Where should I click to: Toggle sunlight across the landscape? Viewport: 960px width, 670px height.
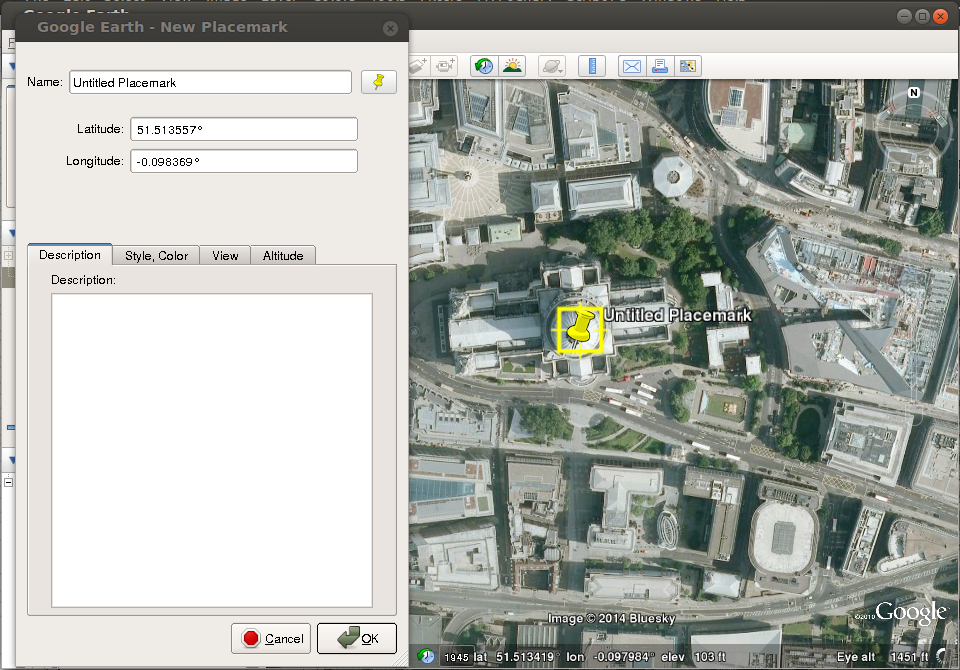[512, 66]
